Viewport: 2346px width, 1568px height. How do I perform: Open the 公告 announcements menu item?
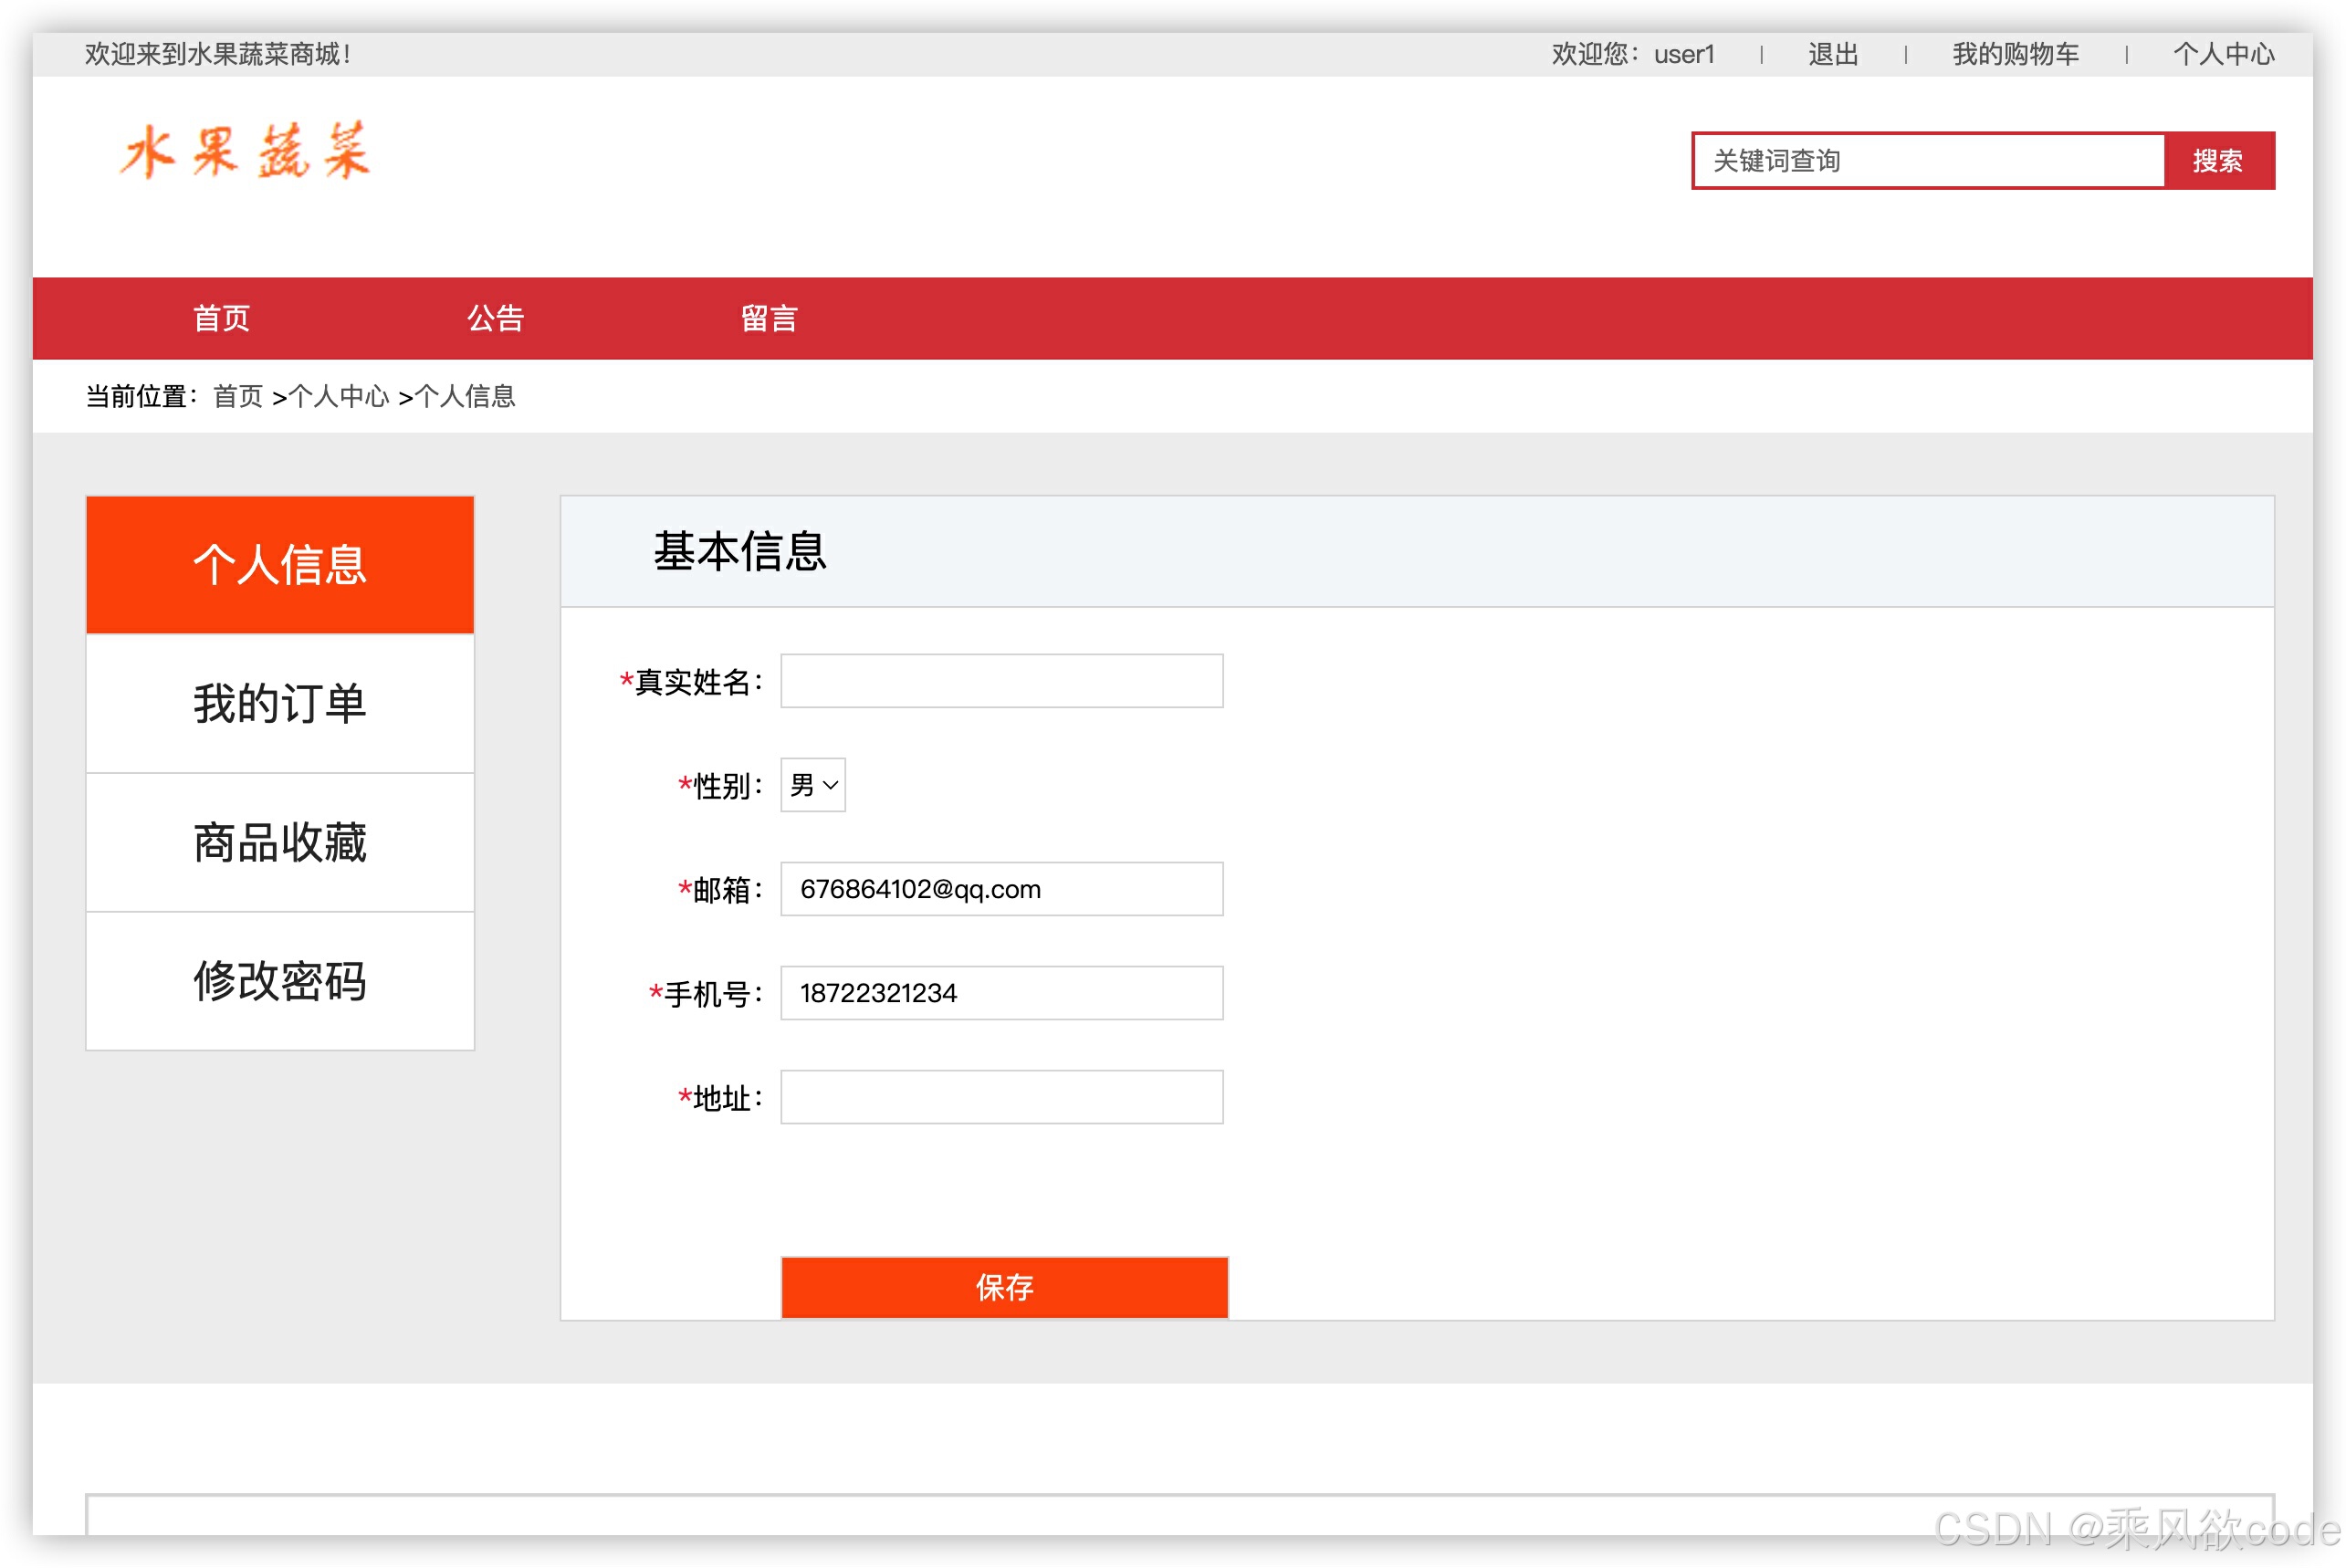click(x=495, y=318)
